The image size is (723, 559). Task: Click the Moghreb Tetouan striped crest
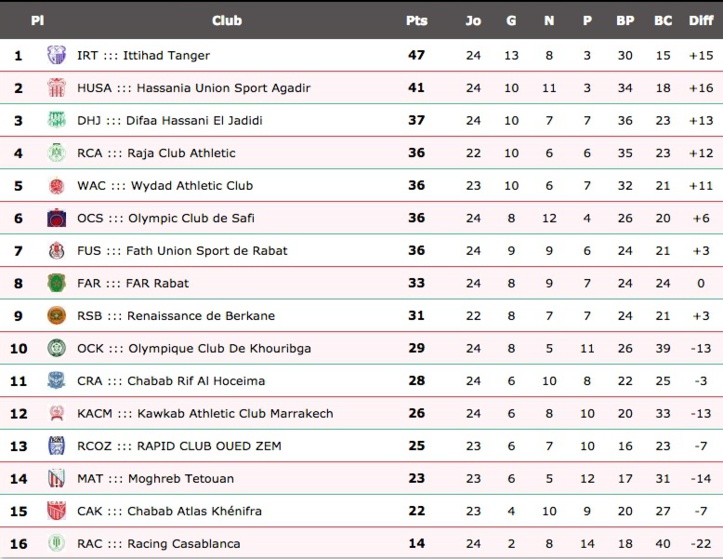pos(57,478)
